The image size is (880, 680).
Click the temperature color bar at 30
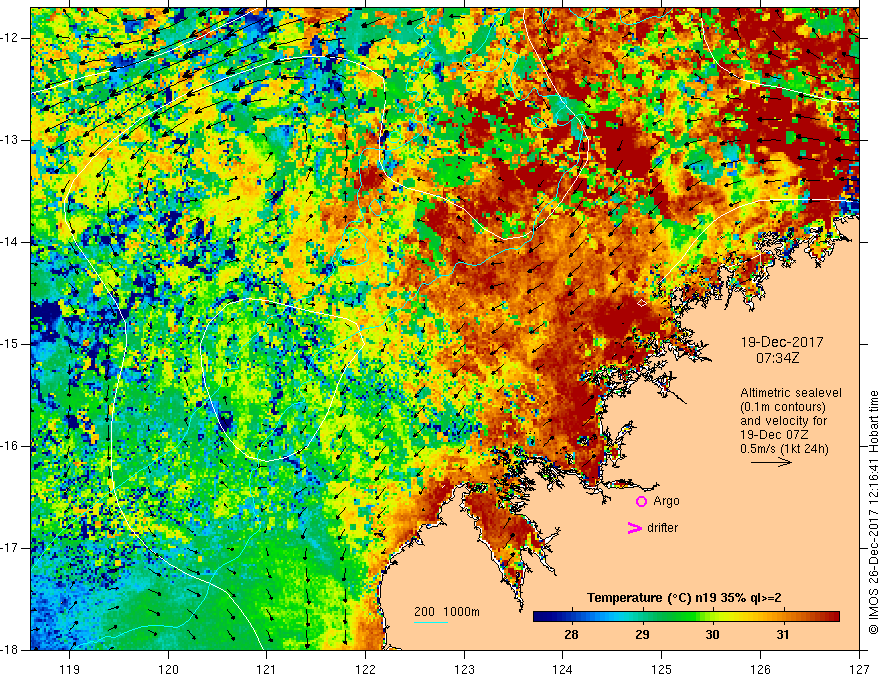[712, 617]
